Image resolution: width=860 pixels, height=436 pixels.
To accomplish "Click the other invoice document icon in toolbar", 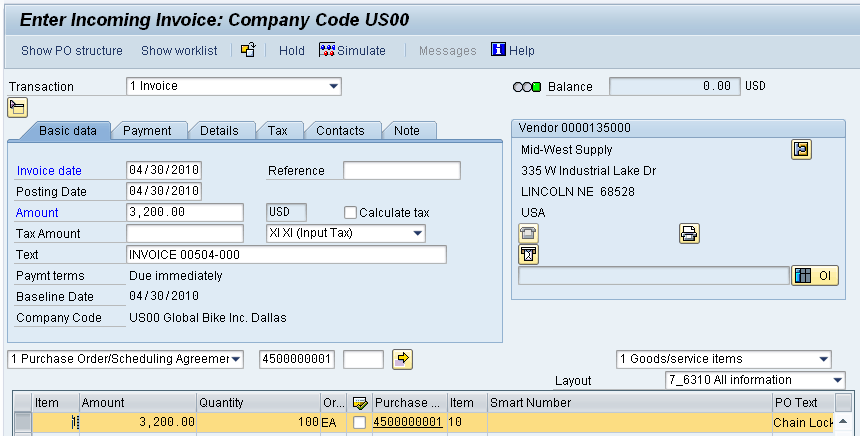I will point(248,50).
